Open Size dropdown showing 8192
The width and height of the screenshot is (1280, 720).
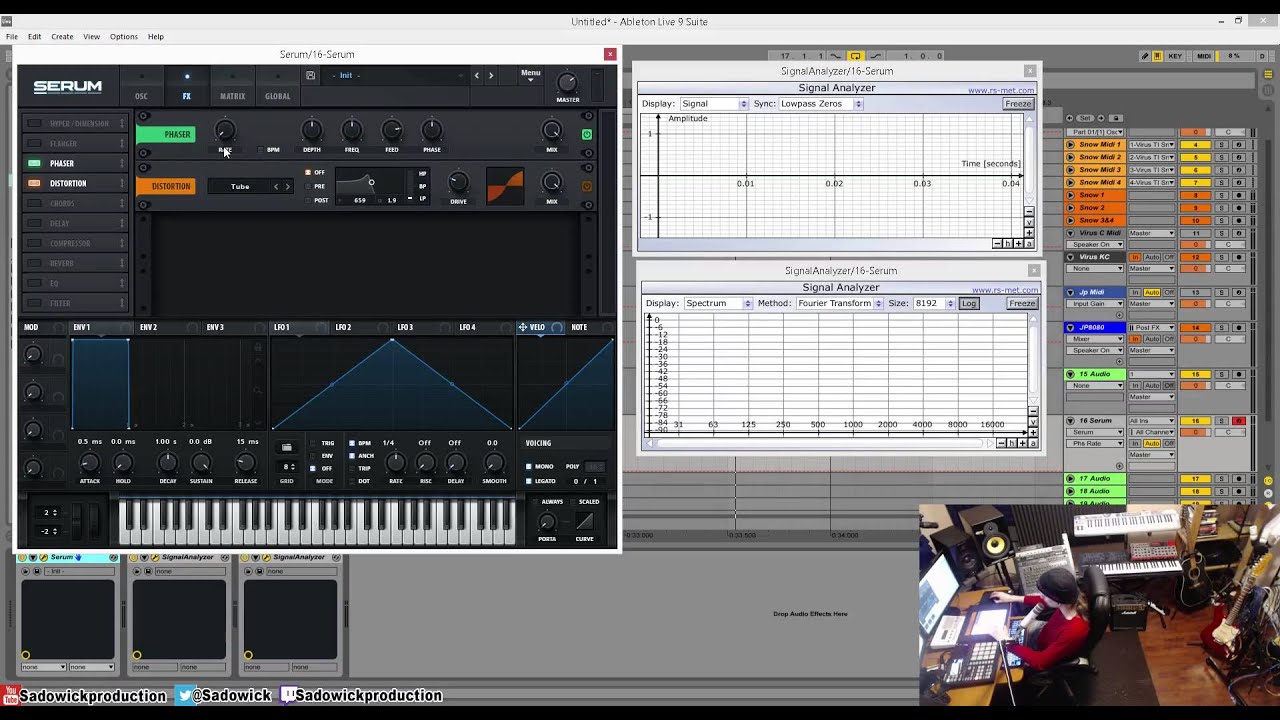pos(934,303)
